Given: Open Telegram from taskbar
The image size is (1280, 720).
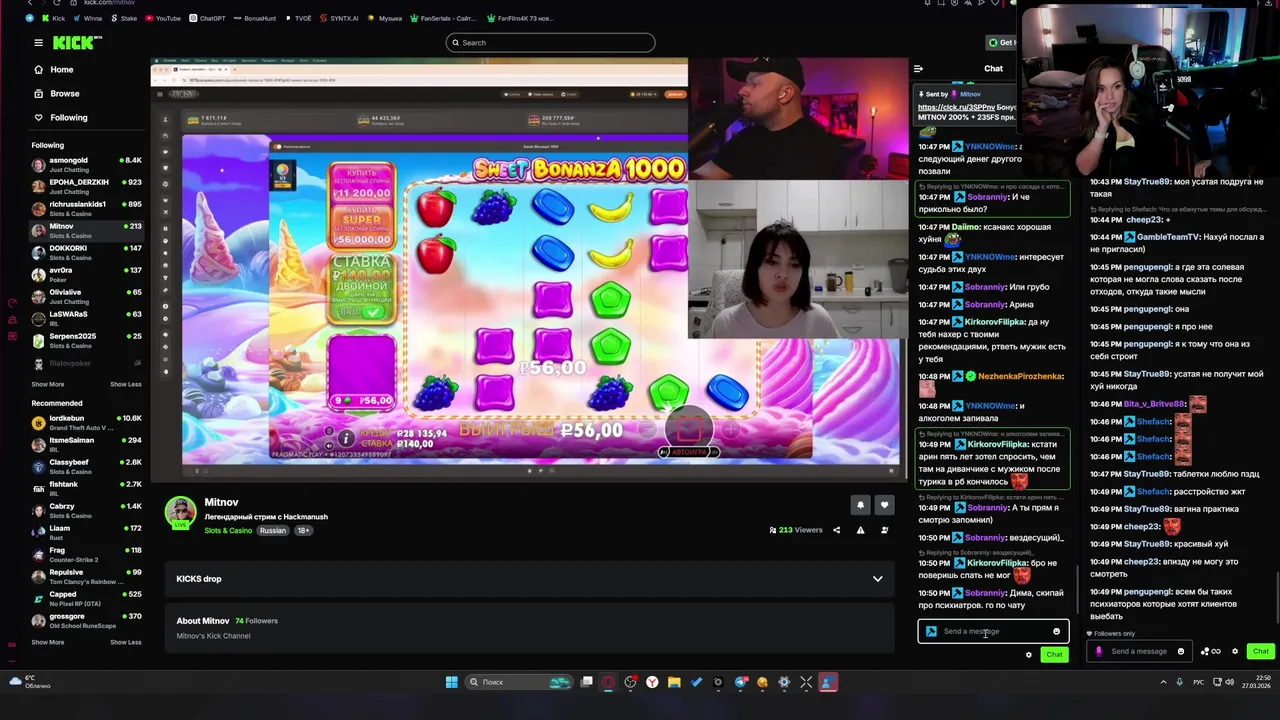Looking at the screenshot, I should coord(740,683).
